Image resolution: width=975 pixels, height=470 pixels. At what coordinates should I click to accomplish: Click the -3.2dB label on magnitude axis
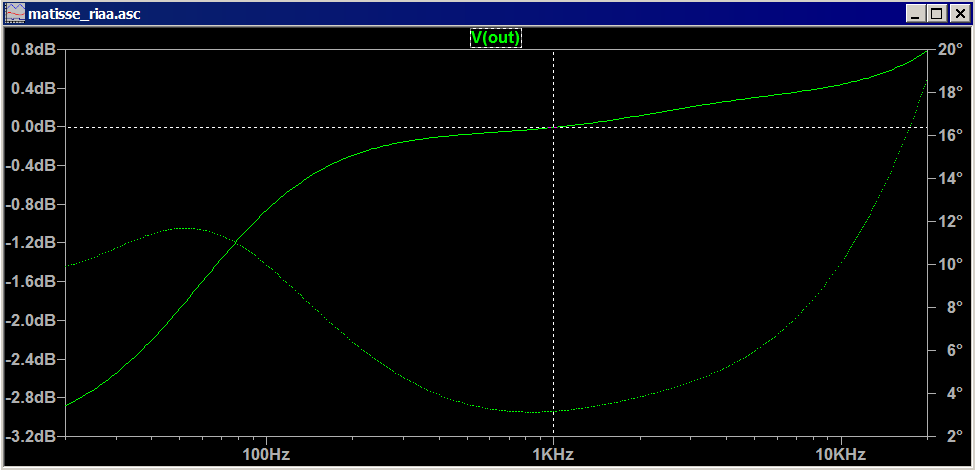point(30,437)
